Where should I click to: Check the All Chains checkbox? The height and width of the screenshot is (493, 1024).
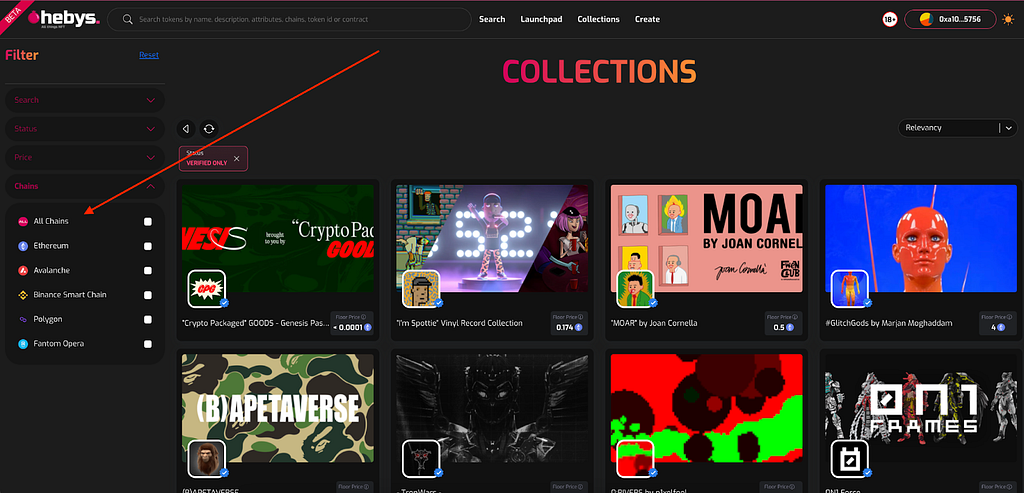coord(148,222)
